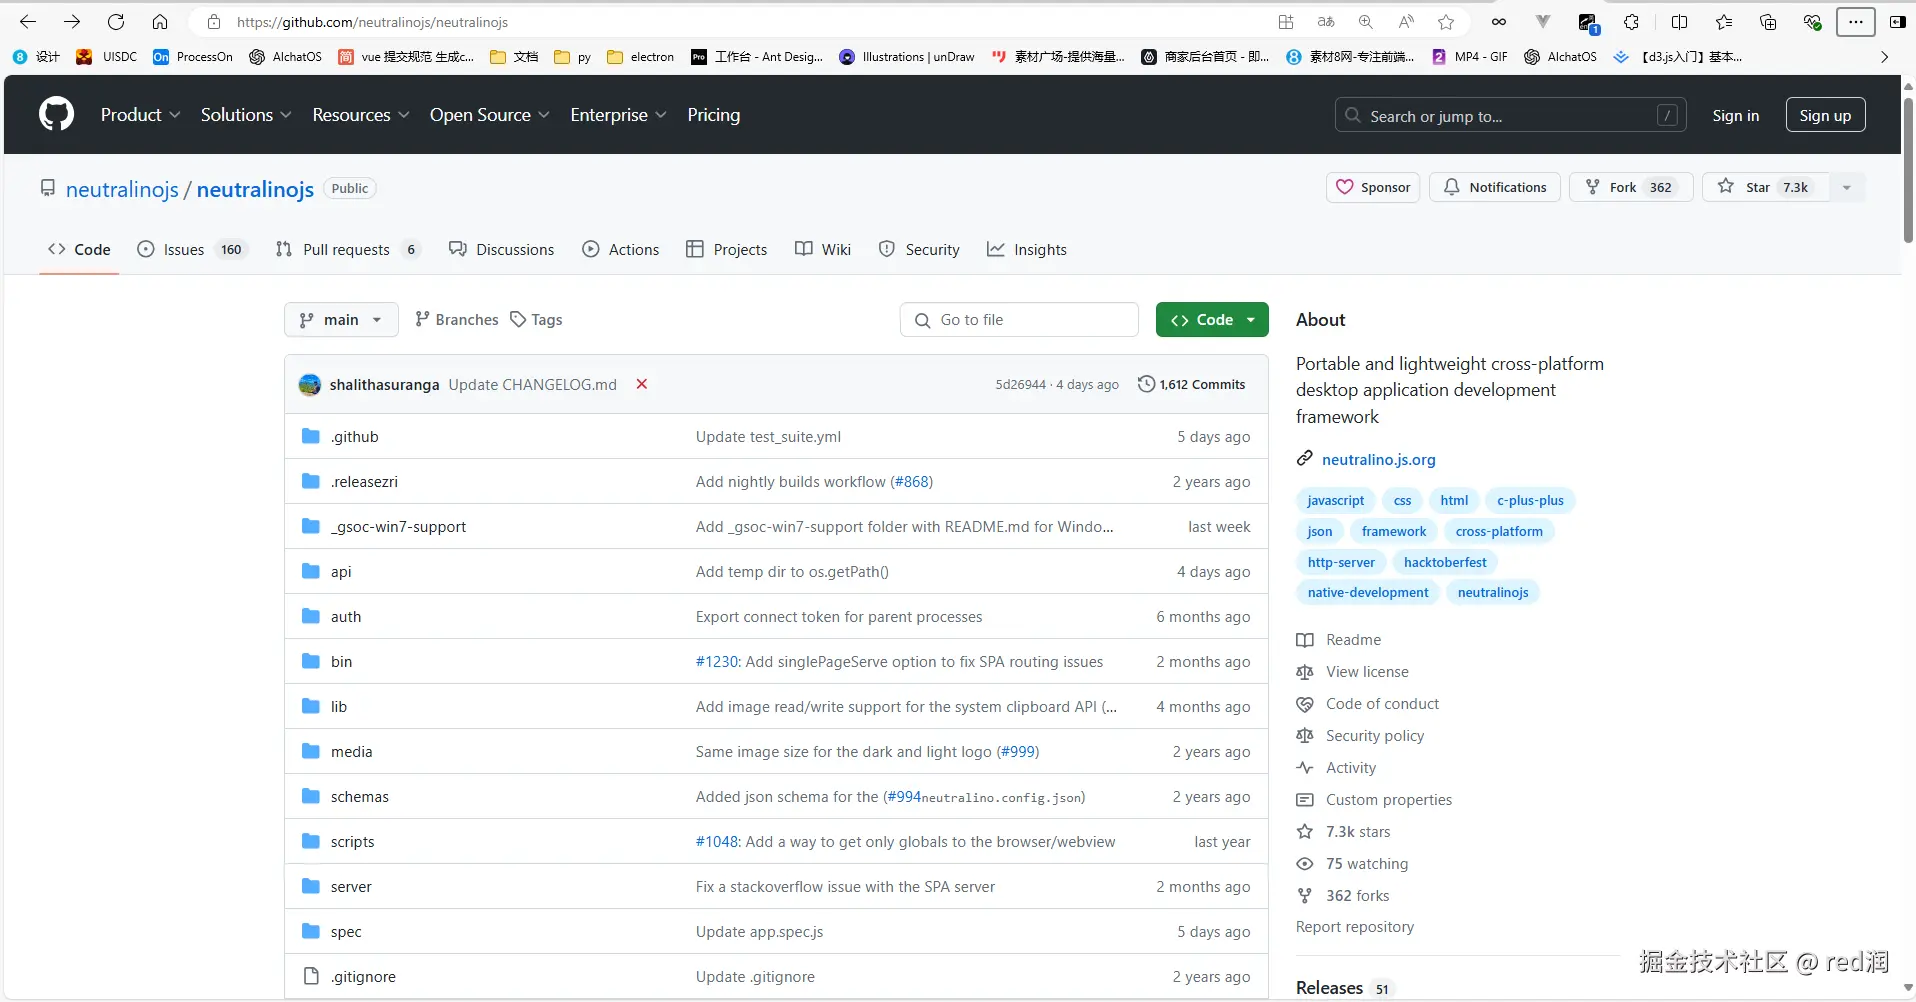Open the Security tab
The image size is (1916, 1002).
point(919,249)
